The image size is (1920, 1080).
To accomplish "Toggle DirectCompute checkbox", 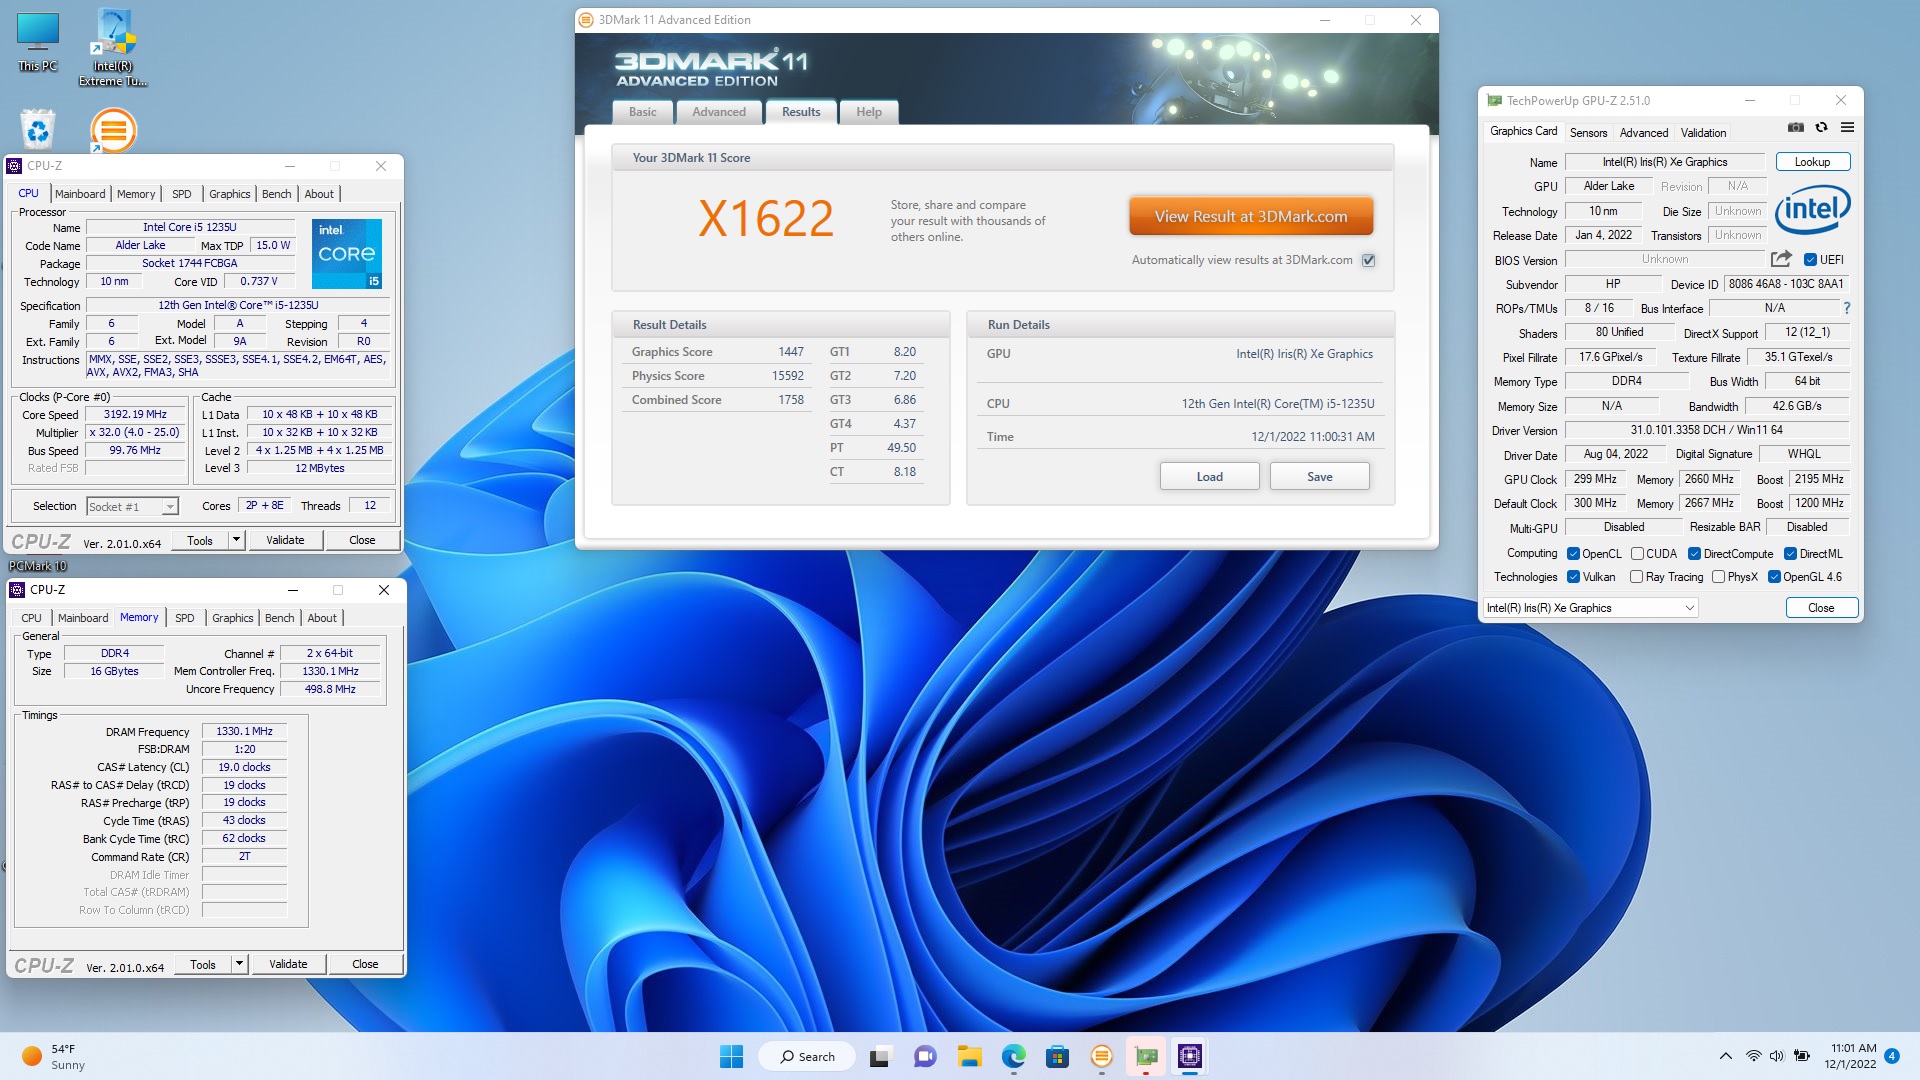I will tap(1694, 554).
